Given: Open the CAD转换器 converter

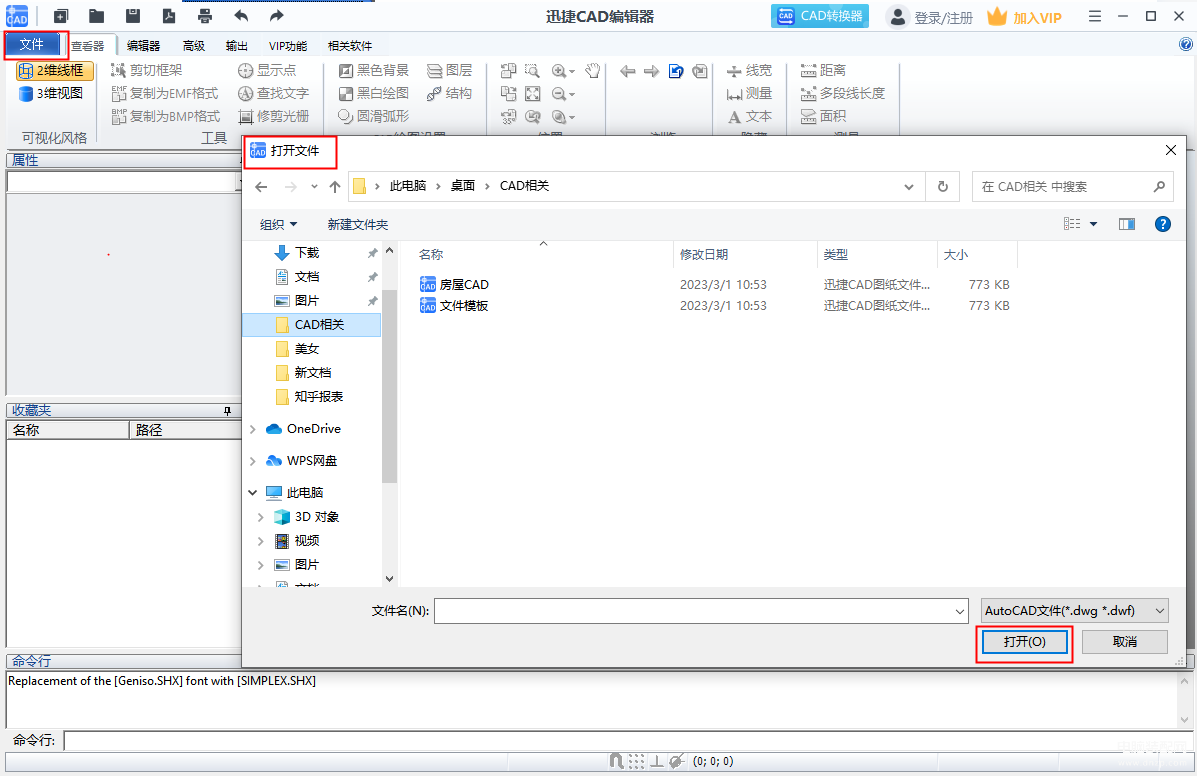Looking at the screenshot, I should tap(820, 16).
